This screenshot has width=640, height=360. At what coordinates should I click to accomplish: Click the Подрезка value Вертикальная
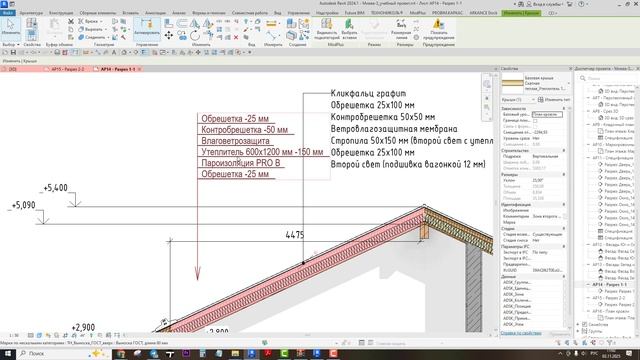(x=547, y=157)
